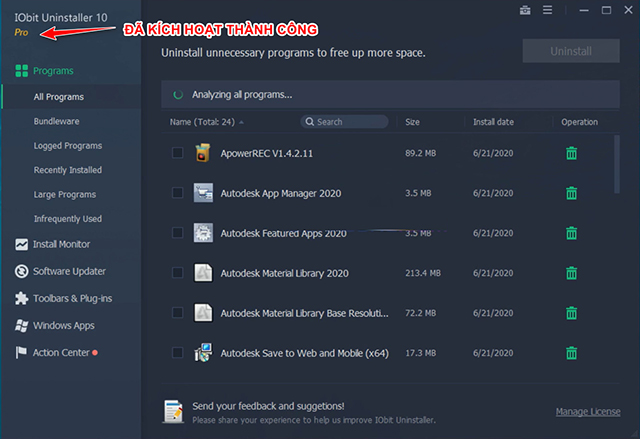Click the program list vertical scrollbar

(x=617, y=164)
